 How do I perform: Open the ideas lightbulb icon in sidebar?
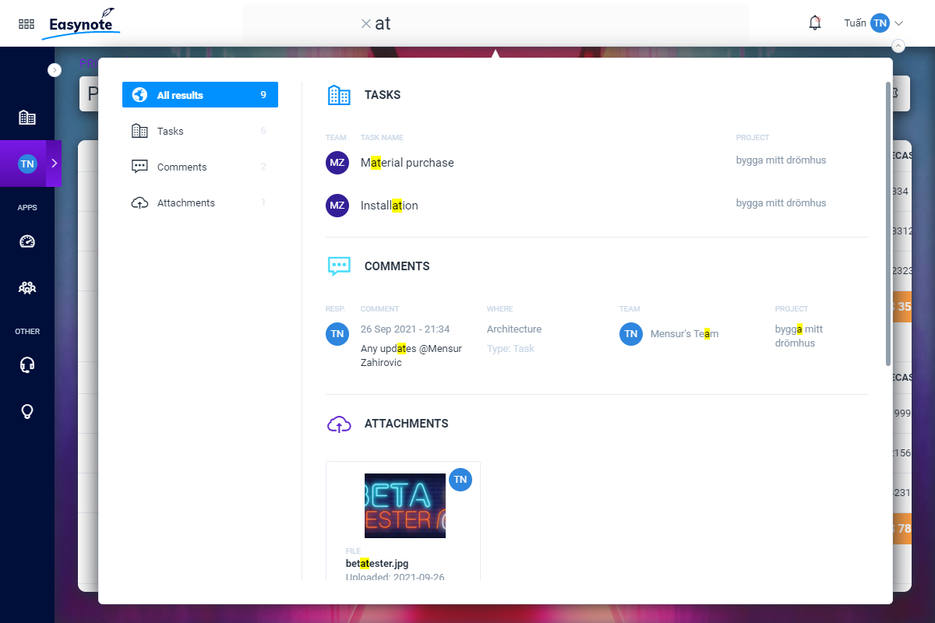coord(27,411)
